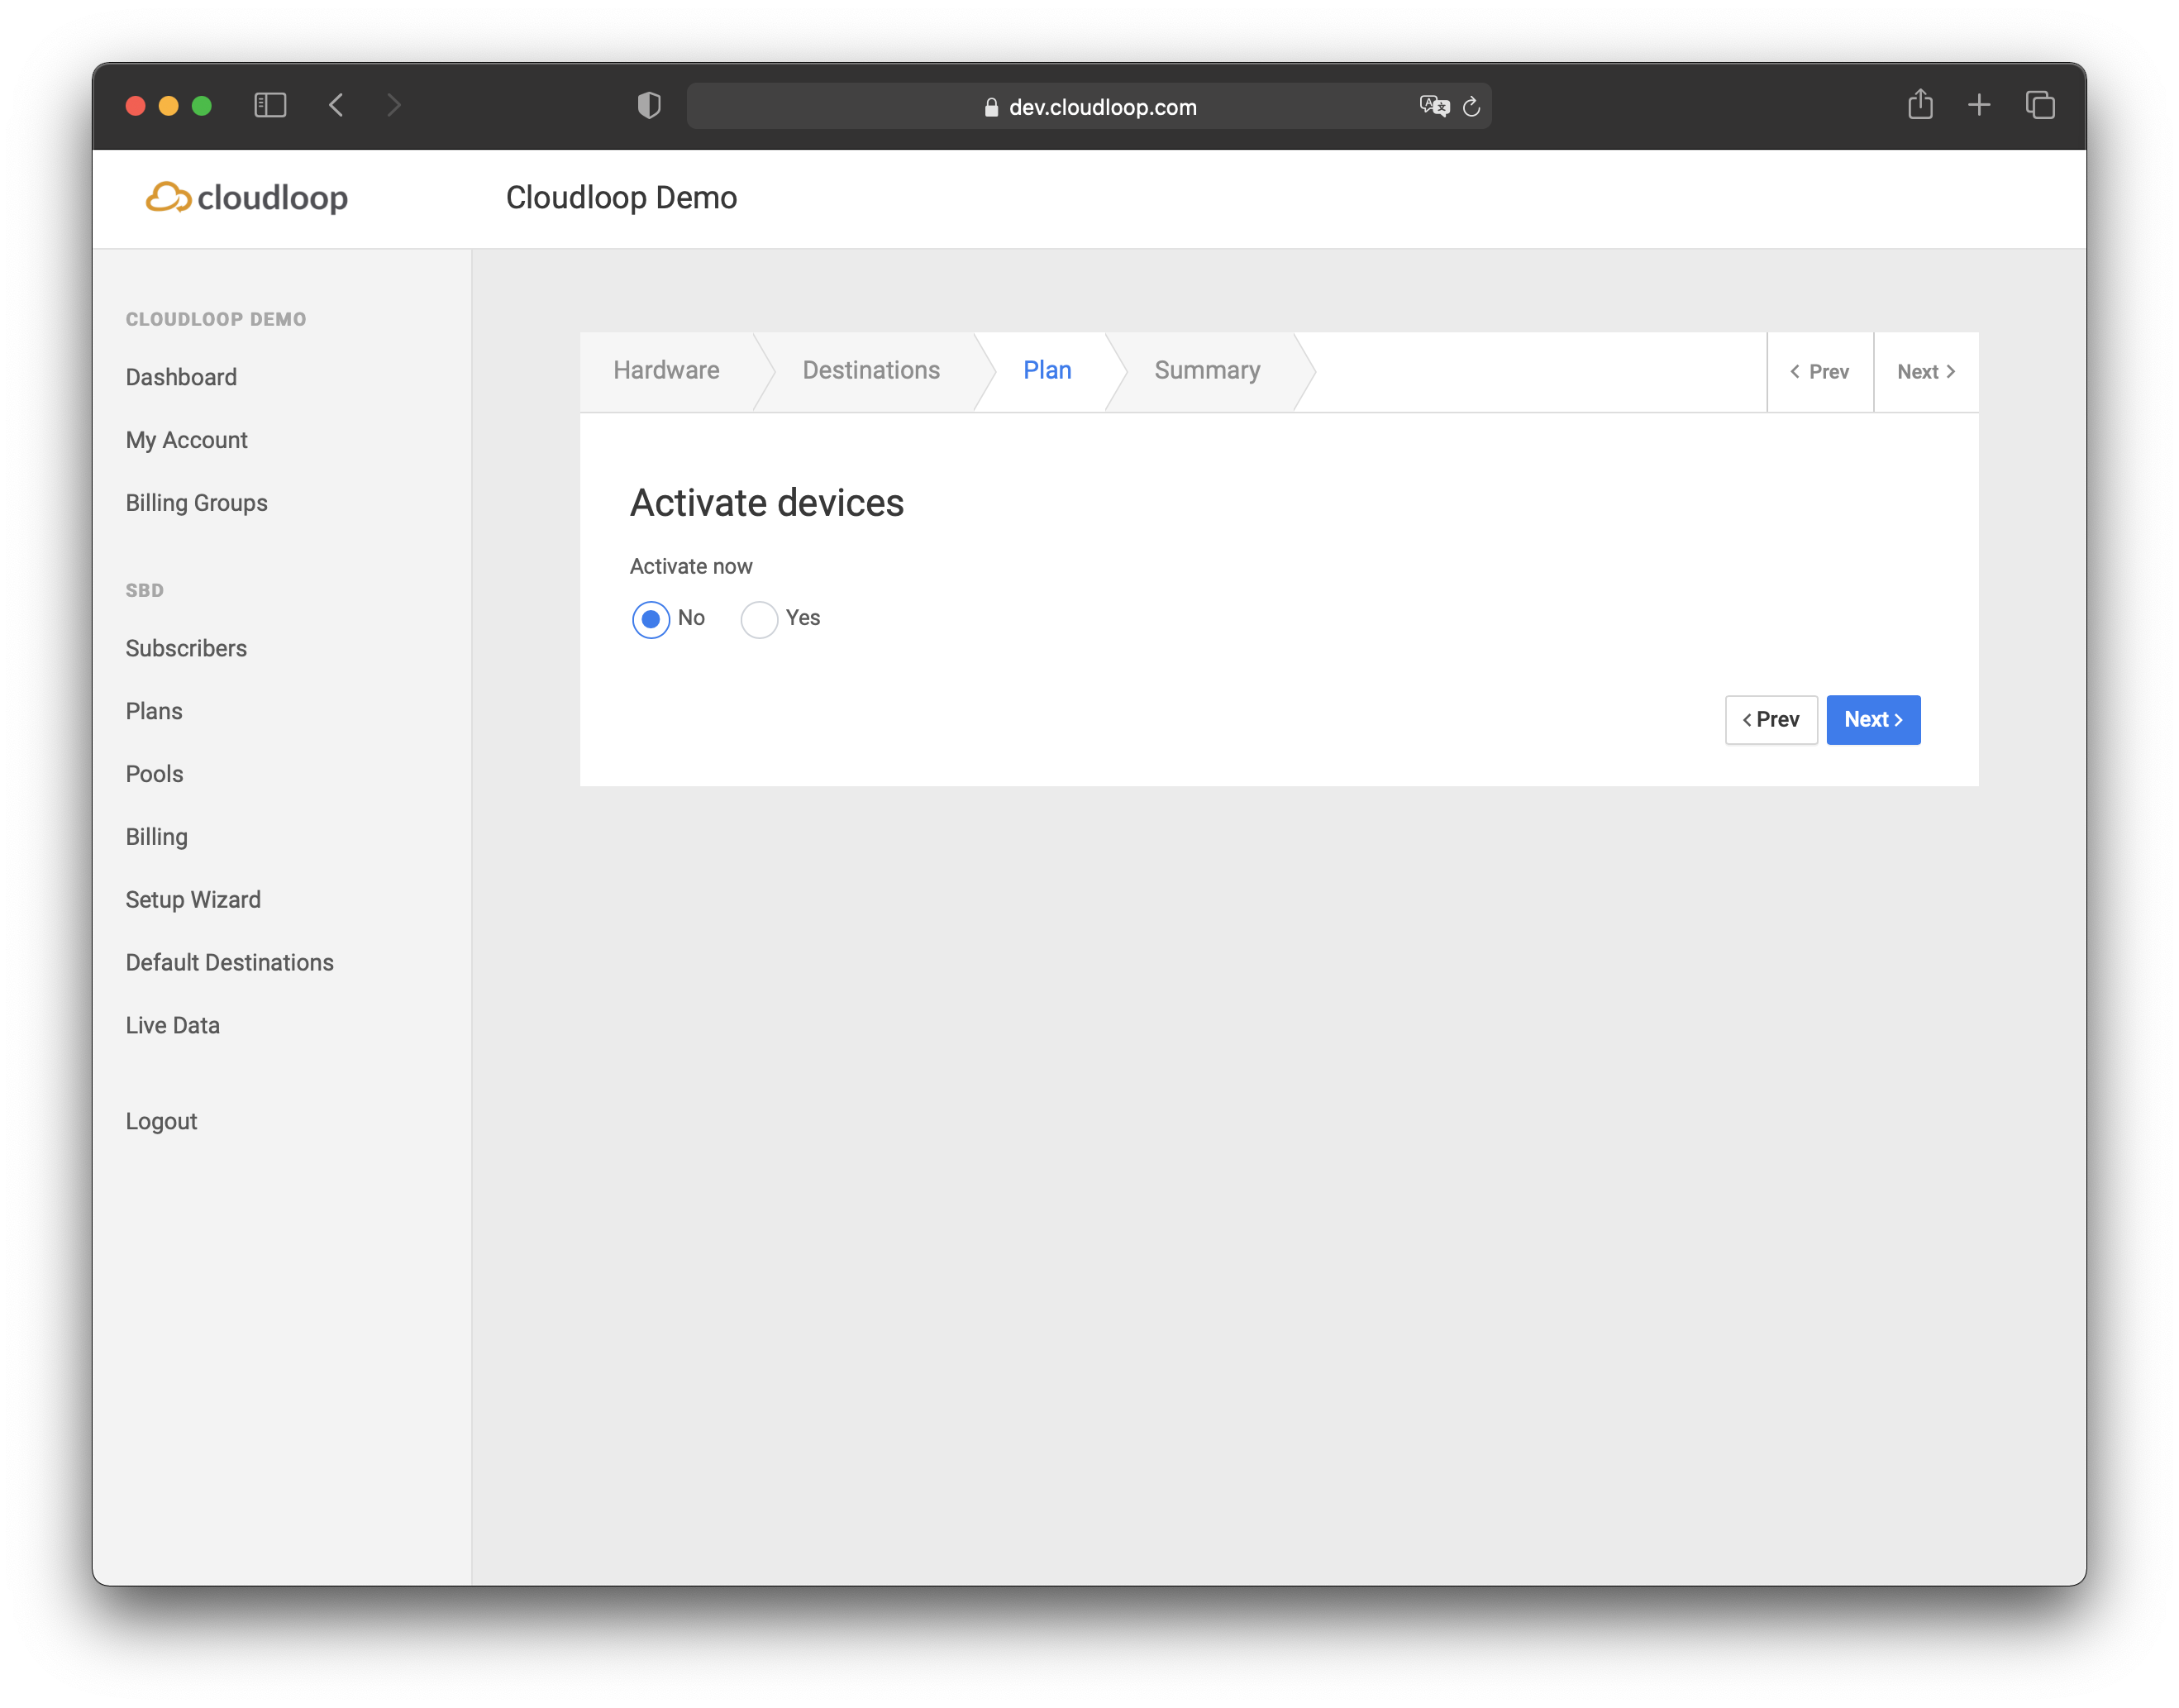Select Yes to activate now
This screenshot has height=1708, width=2179.
[x=759, y=619]
